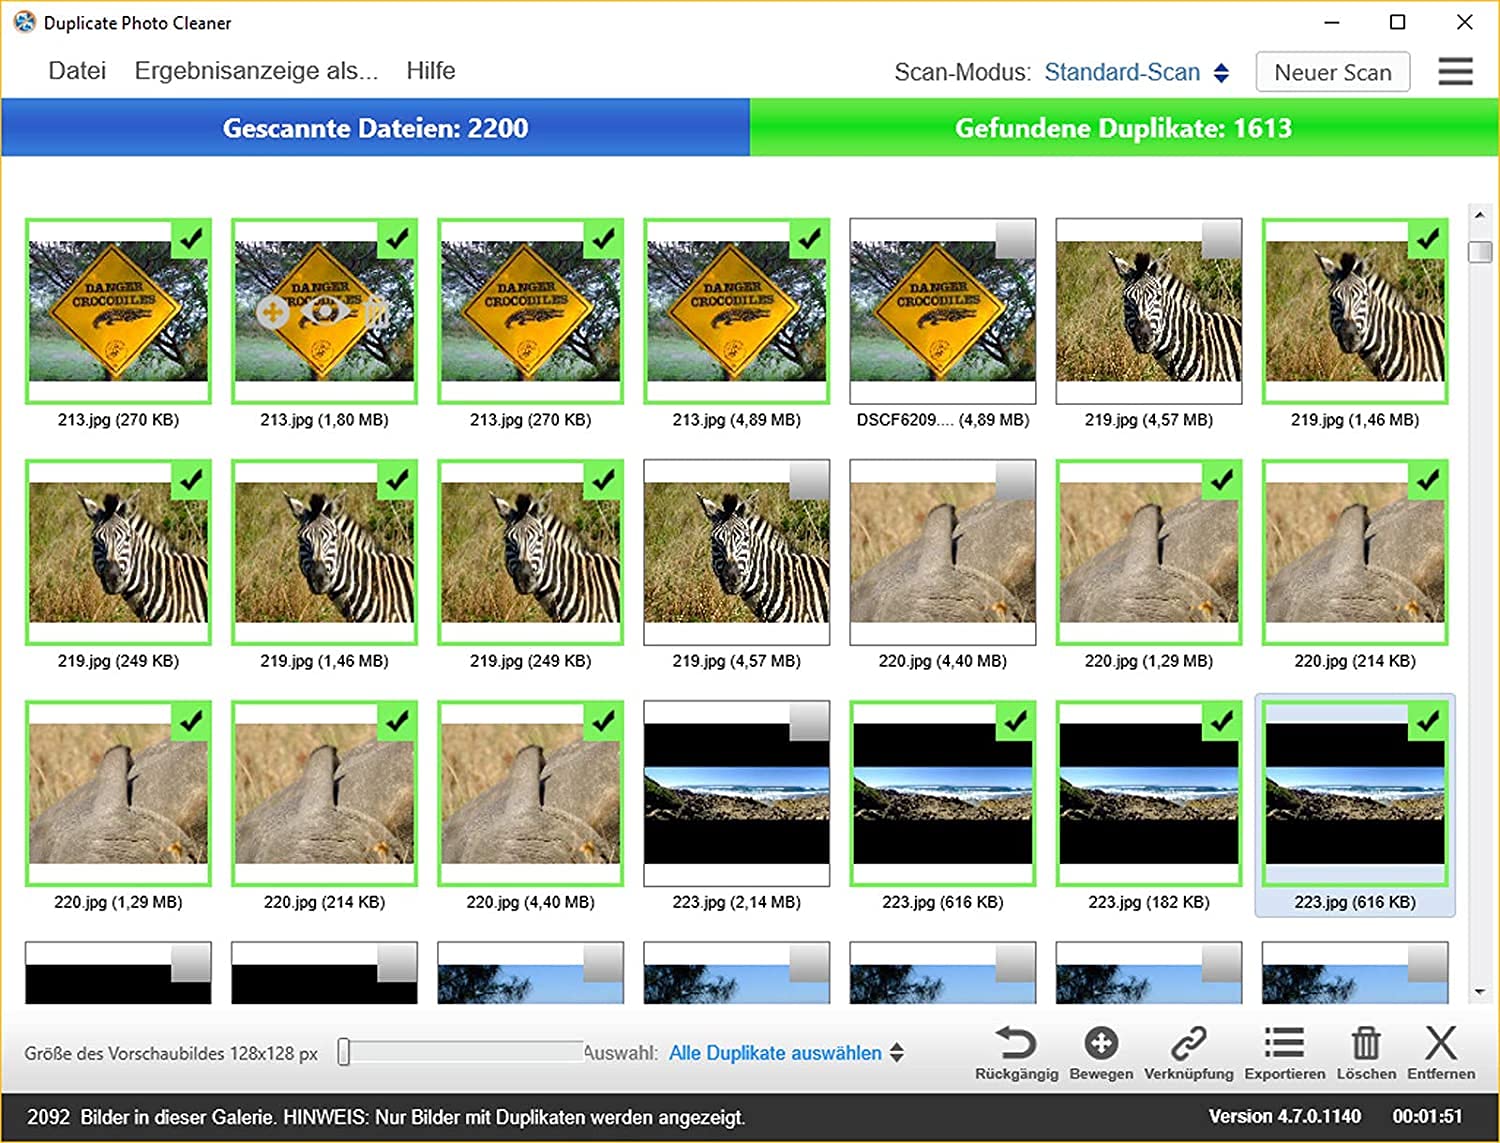
Task: Click the Verknüpfung link icon
Action: pos(1188,1043)
